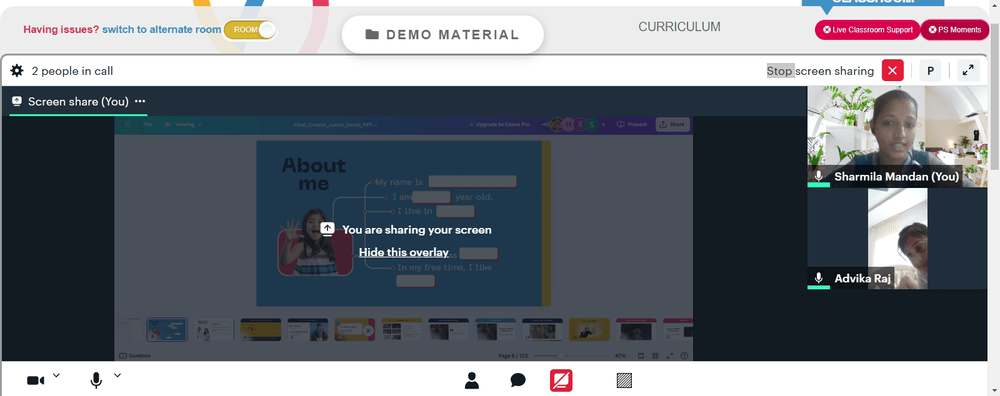Adjust the Canva zoom slider
The image size is (1000, 396).
(571, 355)
